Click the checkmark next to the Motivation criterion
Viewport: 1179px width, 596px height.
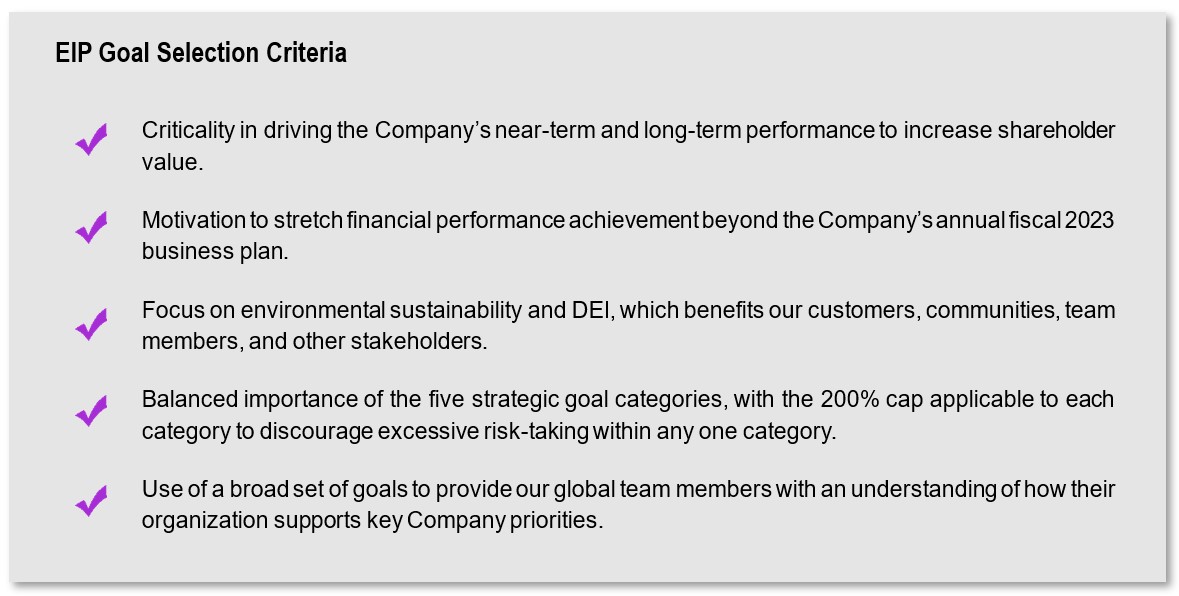pyautogui.click(x=91, y=229)
